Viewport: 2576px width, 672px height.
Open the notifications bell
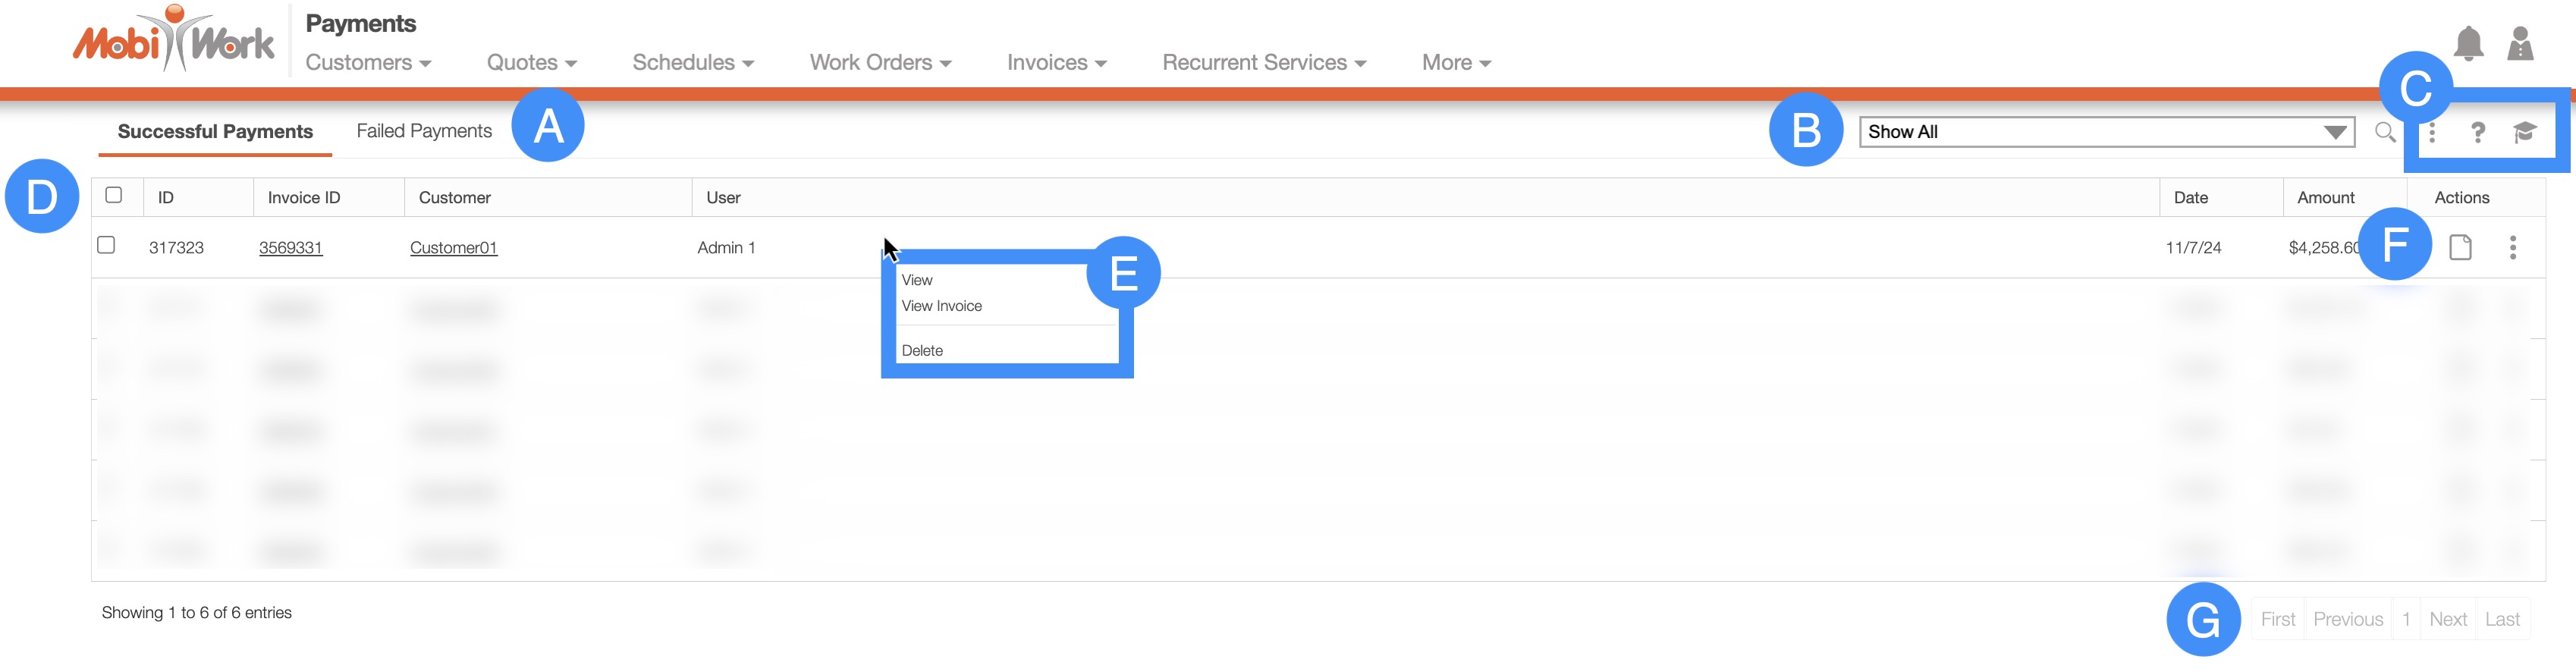click(2468, 43)
